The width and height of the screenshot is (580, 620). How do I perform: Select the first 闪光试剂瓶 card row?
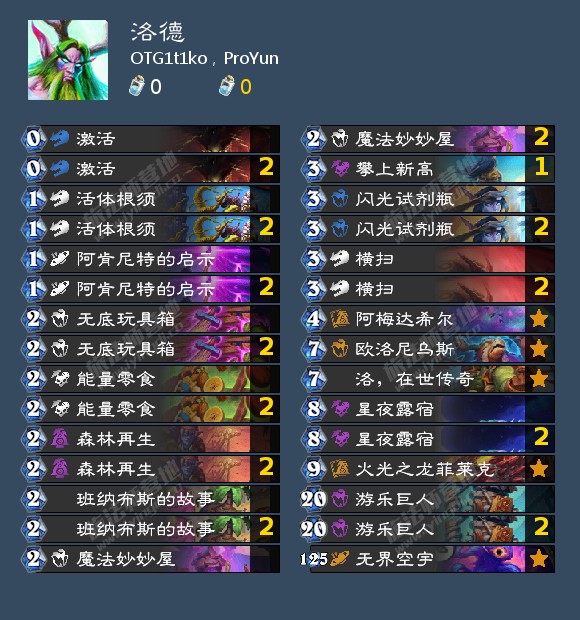point(429,198)
